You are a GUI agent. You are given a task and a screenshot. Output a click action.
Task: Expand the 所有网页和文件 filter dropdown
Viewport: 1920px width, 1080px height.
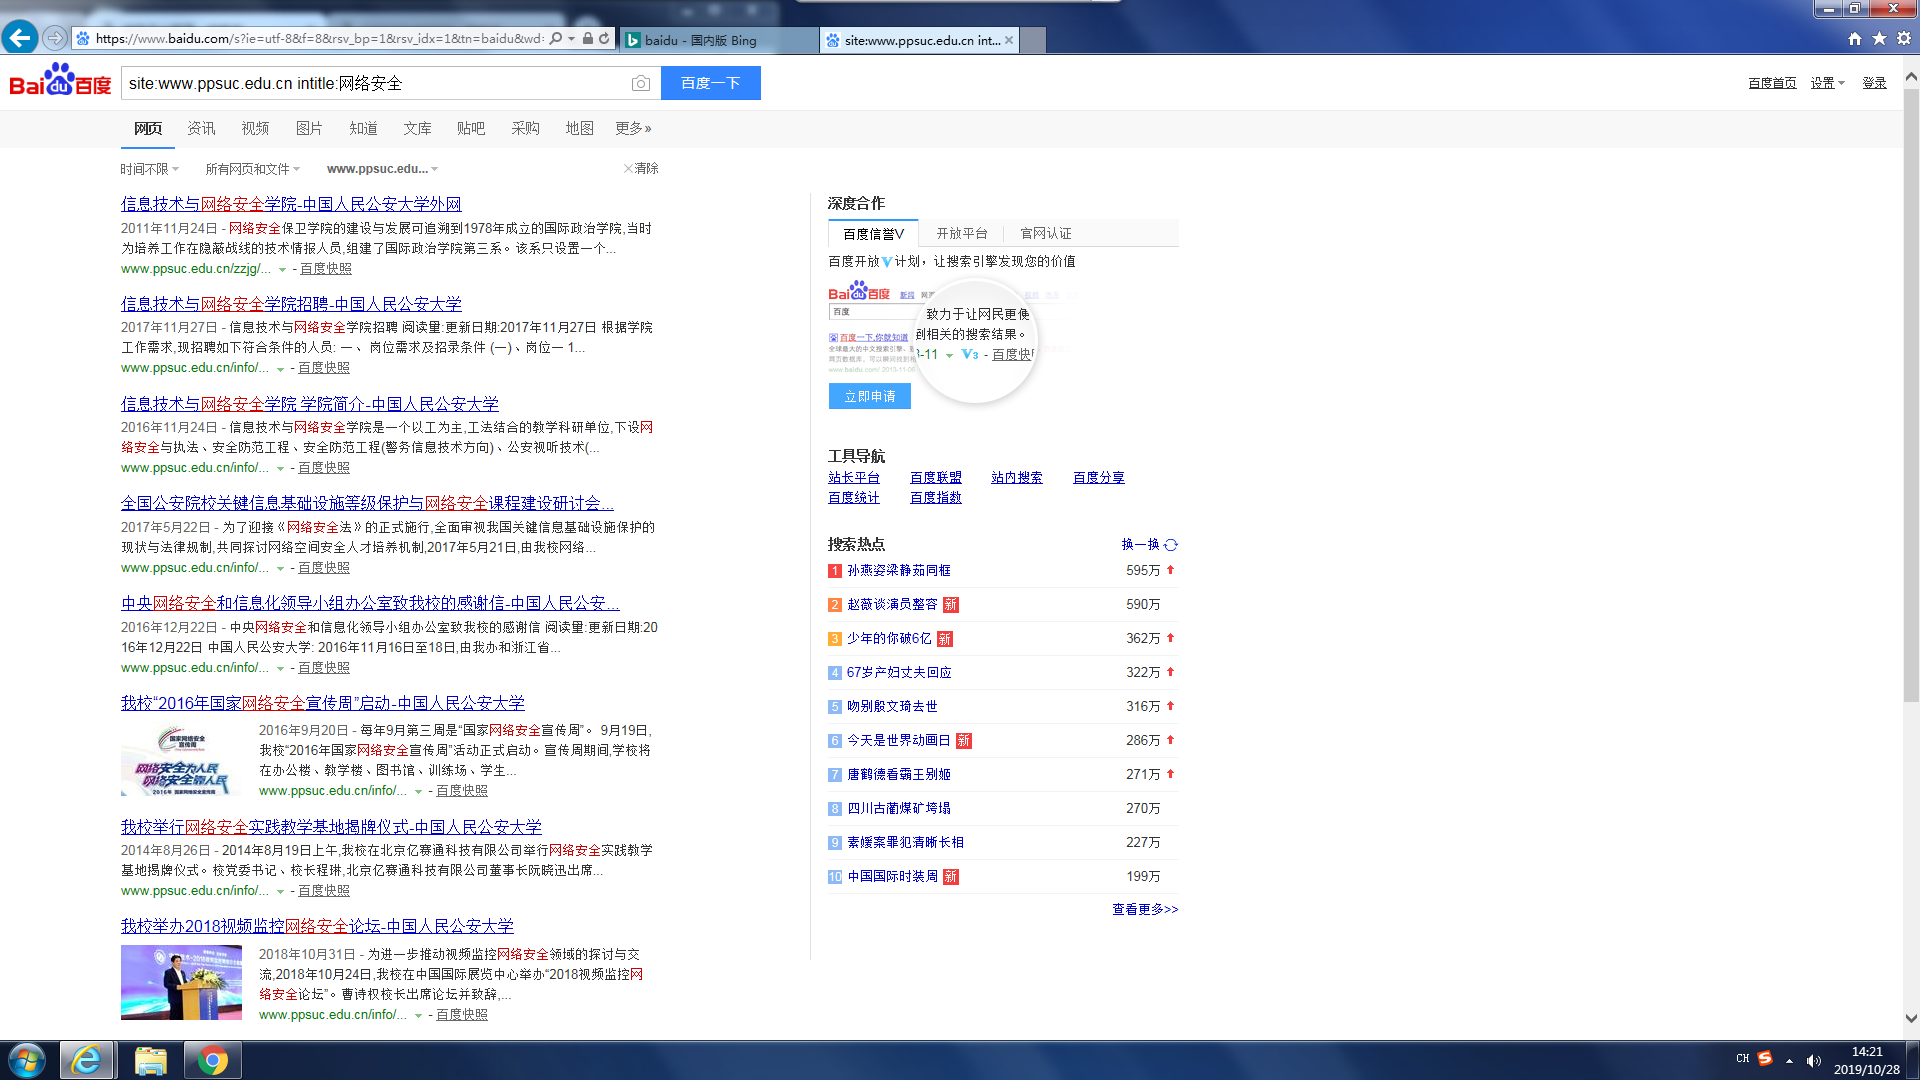[x=252, y=169]
